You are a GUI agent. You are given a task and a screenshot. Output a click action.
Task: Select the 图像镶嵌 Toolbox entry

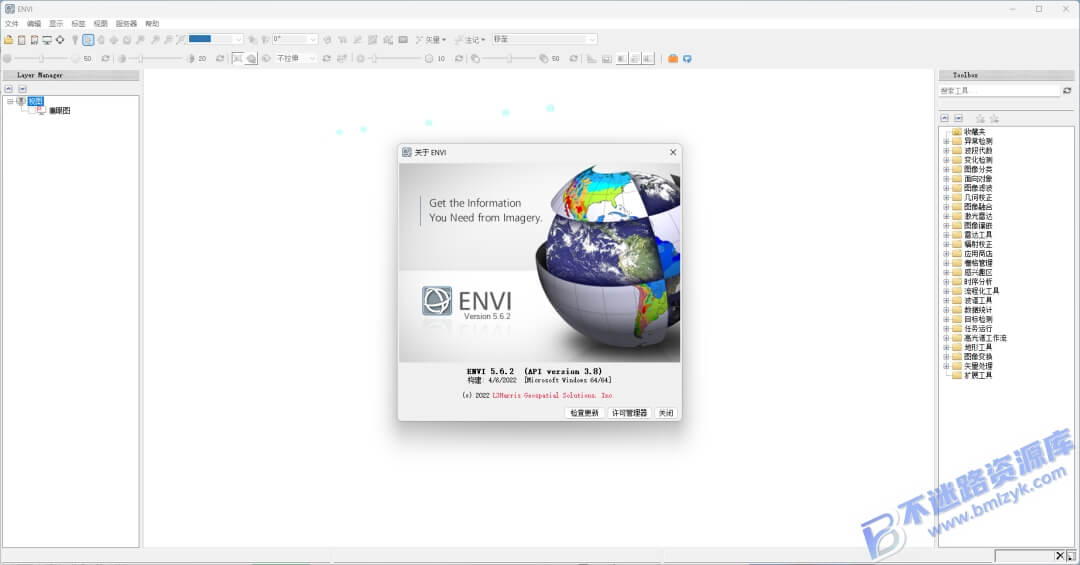(978, 225)
